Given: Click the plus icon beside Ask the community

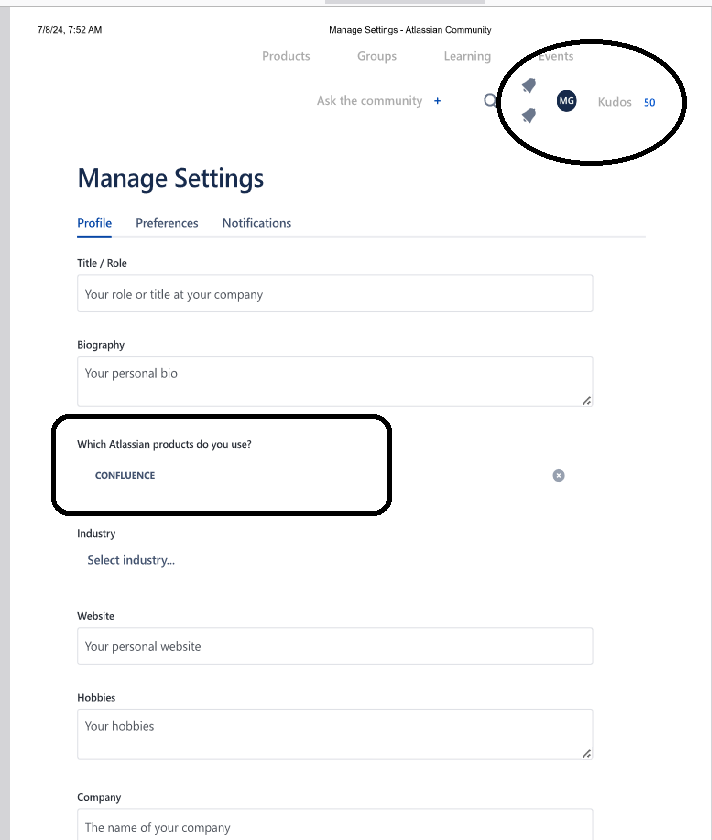Looking at the screenshot, I should 438,101.
